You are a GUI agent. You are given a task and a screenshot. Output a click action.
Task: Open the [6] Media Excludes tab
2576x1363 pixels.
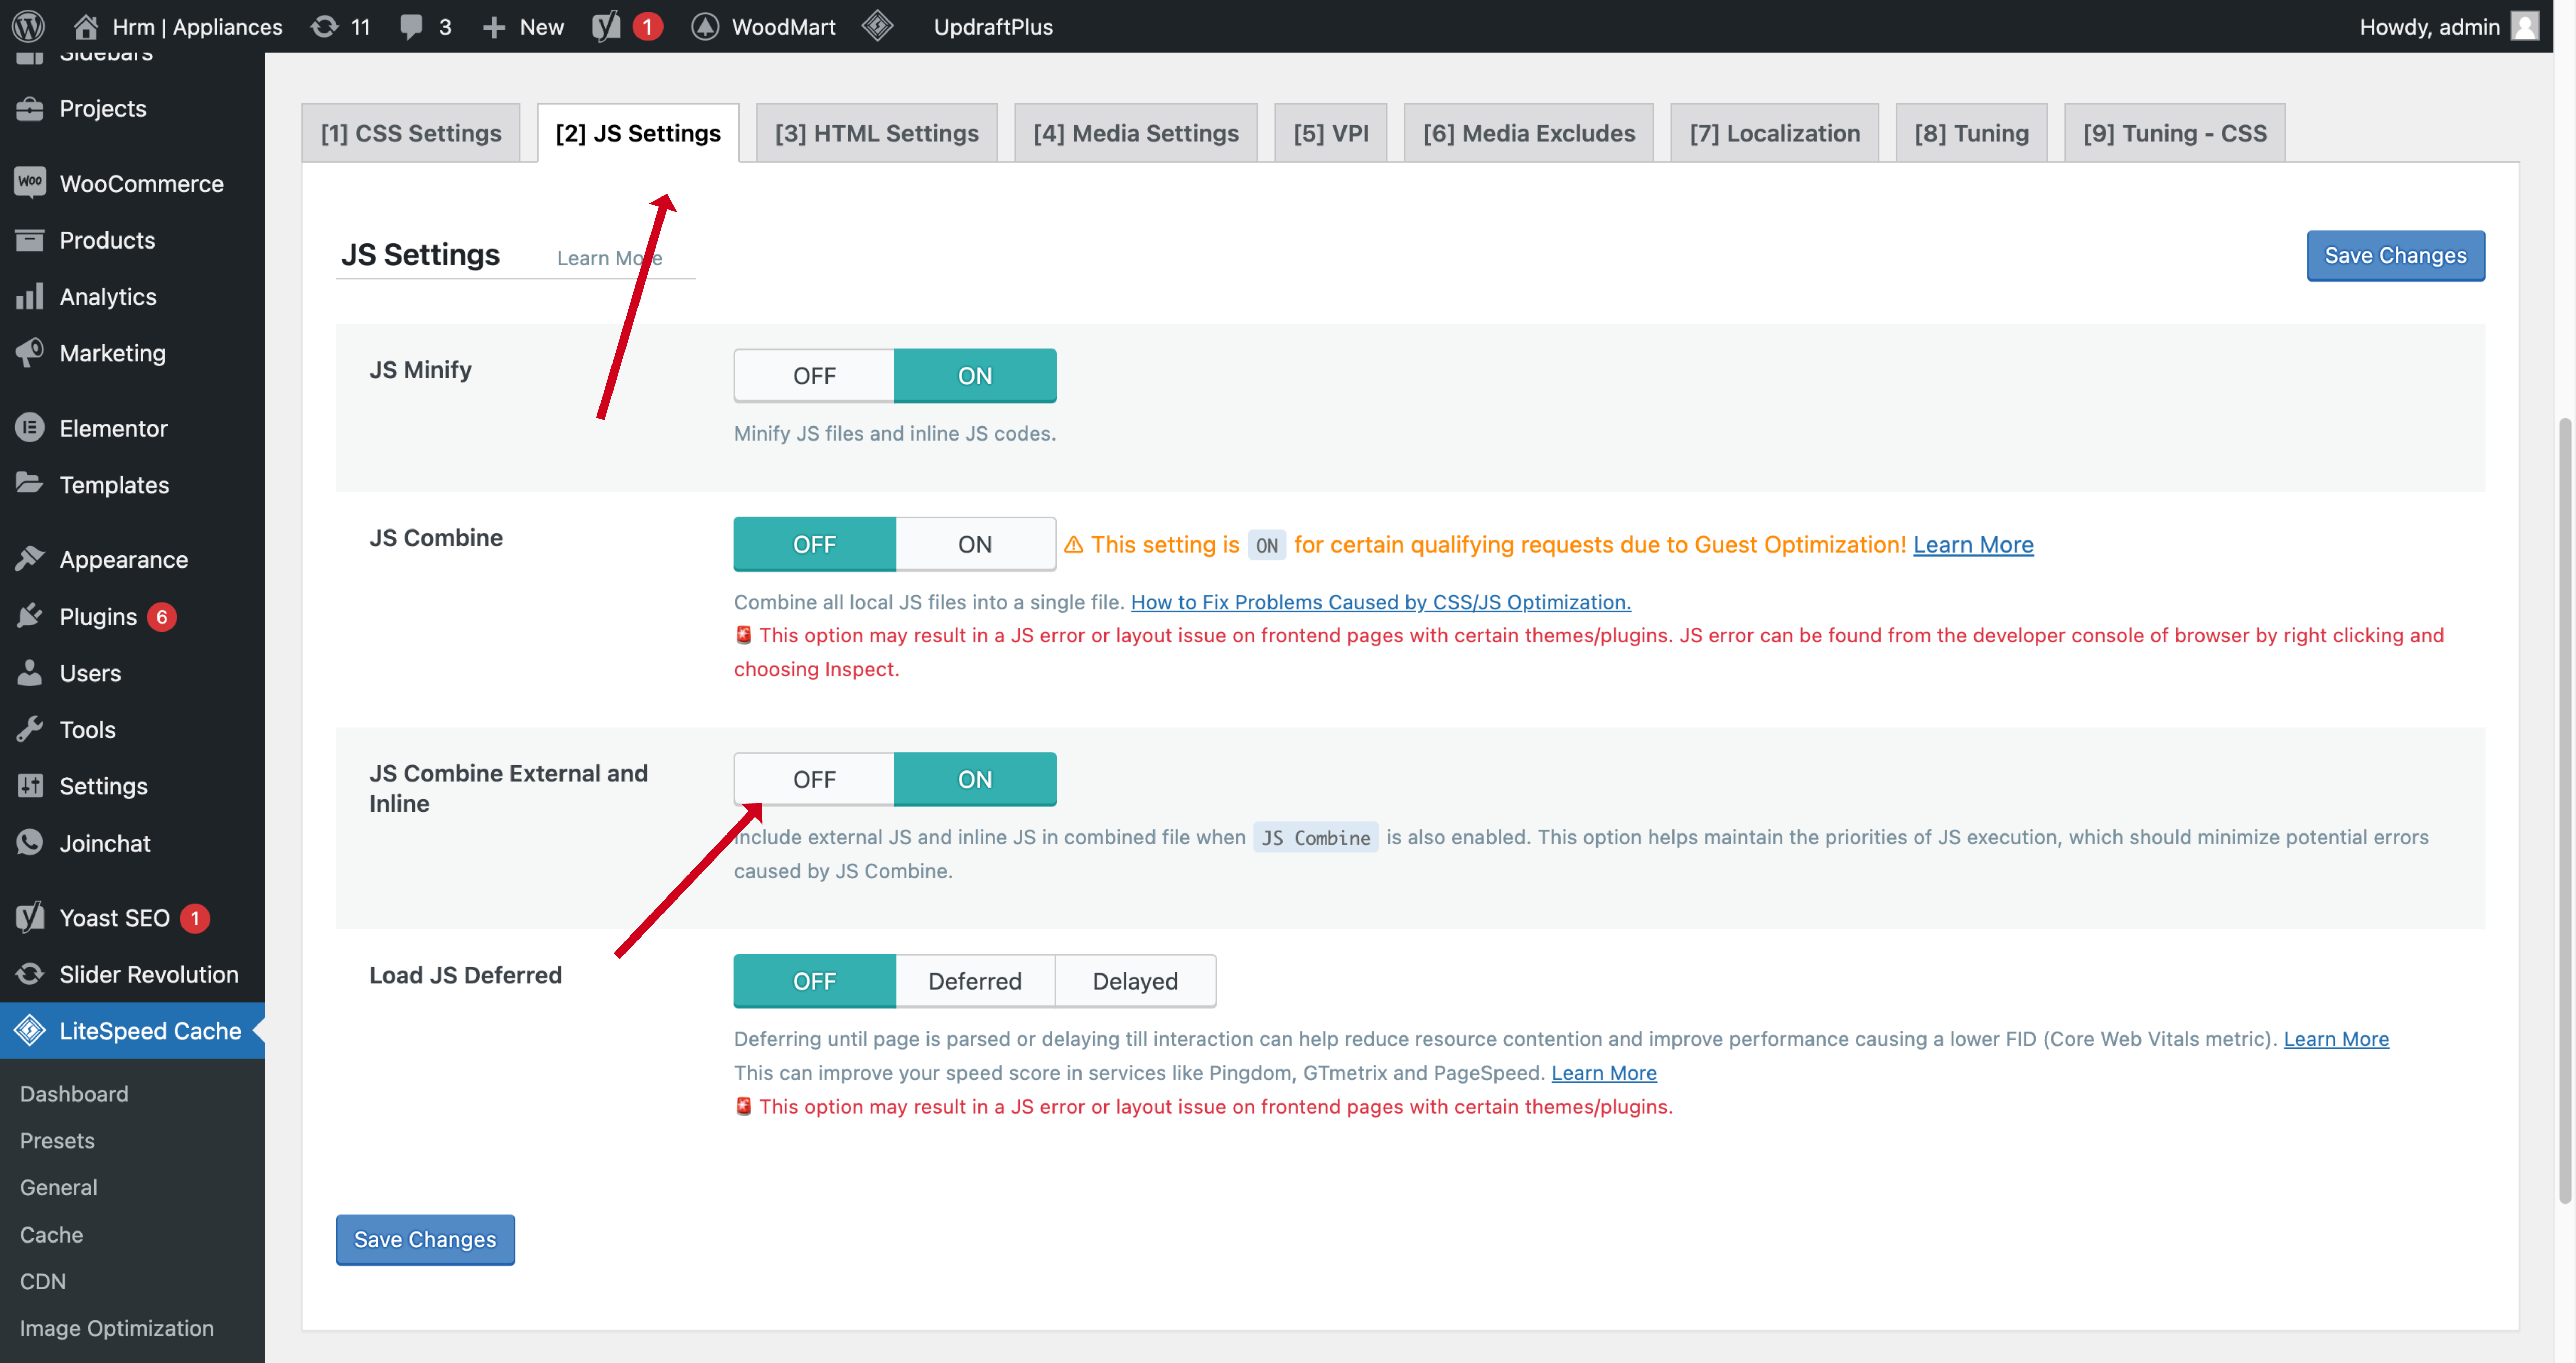click(x=1529, y=133)
